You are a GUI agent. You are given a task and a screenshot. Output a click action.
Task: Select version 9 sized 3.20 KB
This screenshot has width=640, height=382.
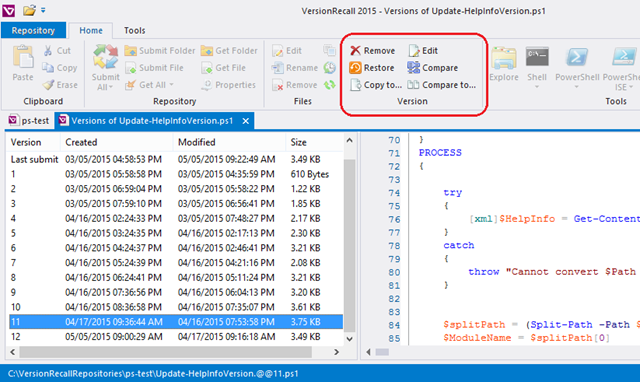tap(176, 292)
